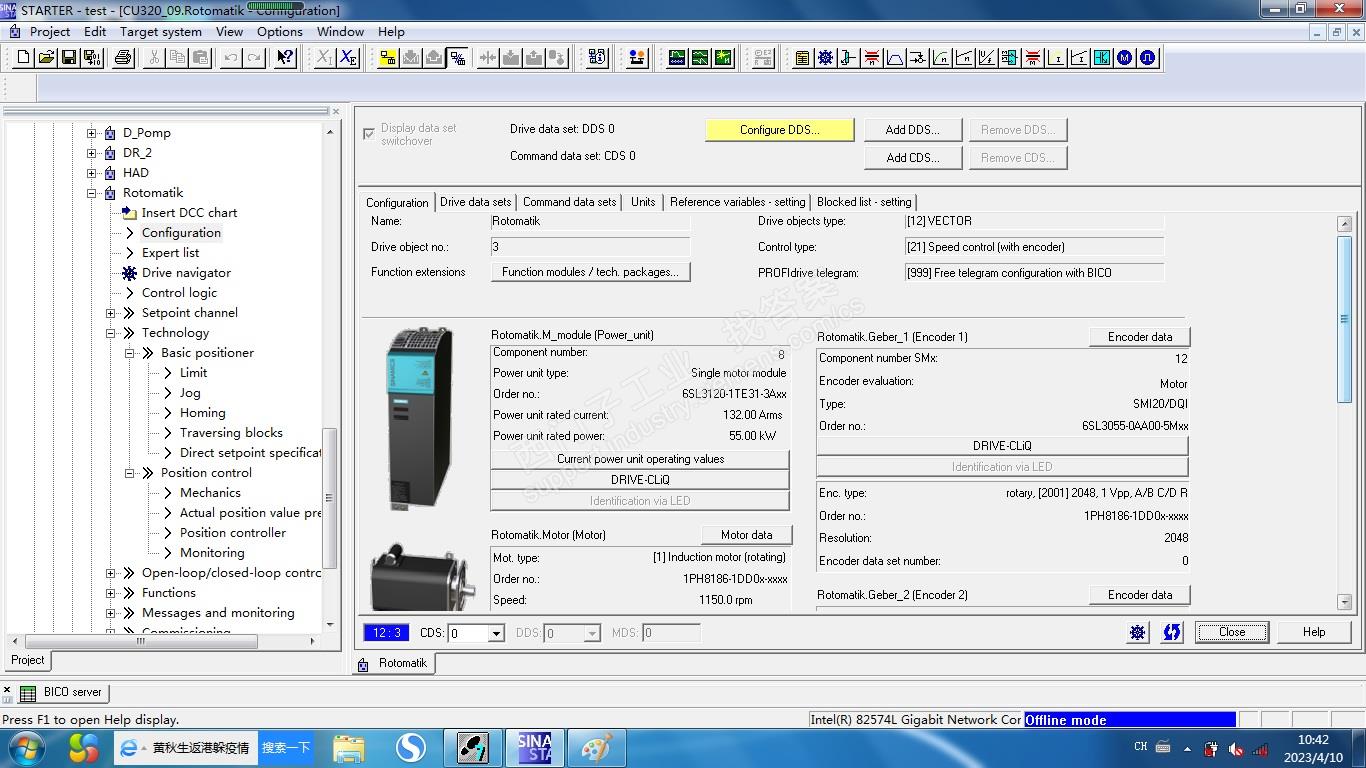1366x768 pixels.
Task: Click the Motor data button
Action: pyautogui.click(x=746, y=535)
